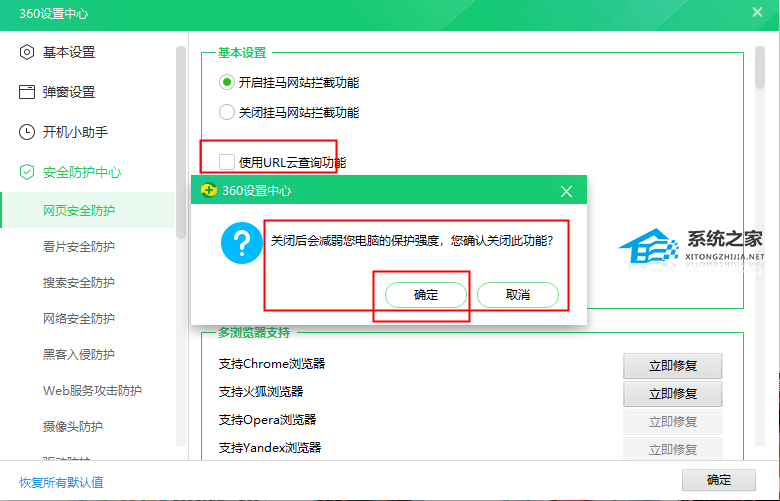Click the 支持Chrome浏览器 text
This screenshot has height=501, width=780.
[272, 364]
